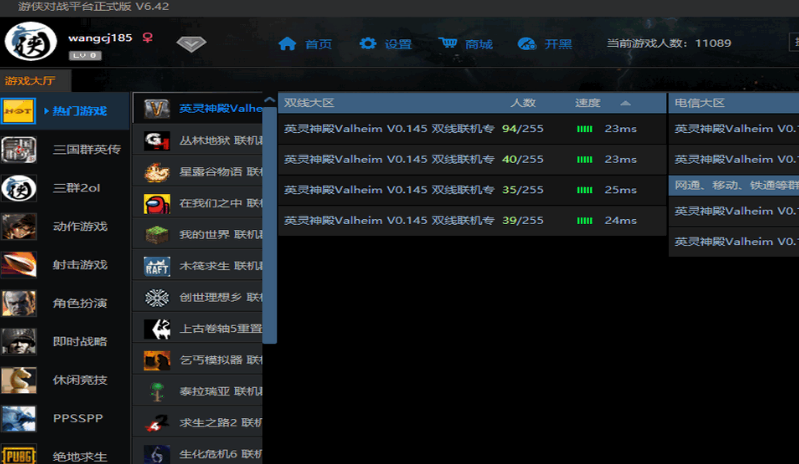The image size is (799, 464).
Task: Click the 电信大区 header
Action: 699,103
